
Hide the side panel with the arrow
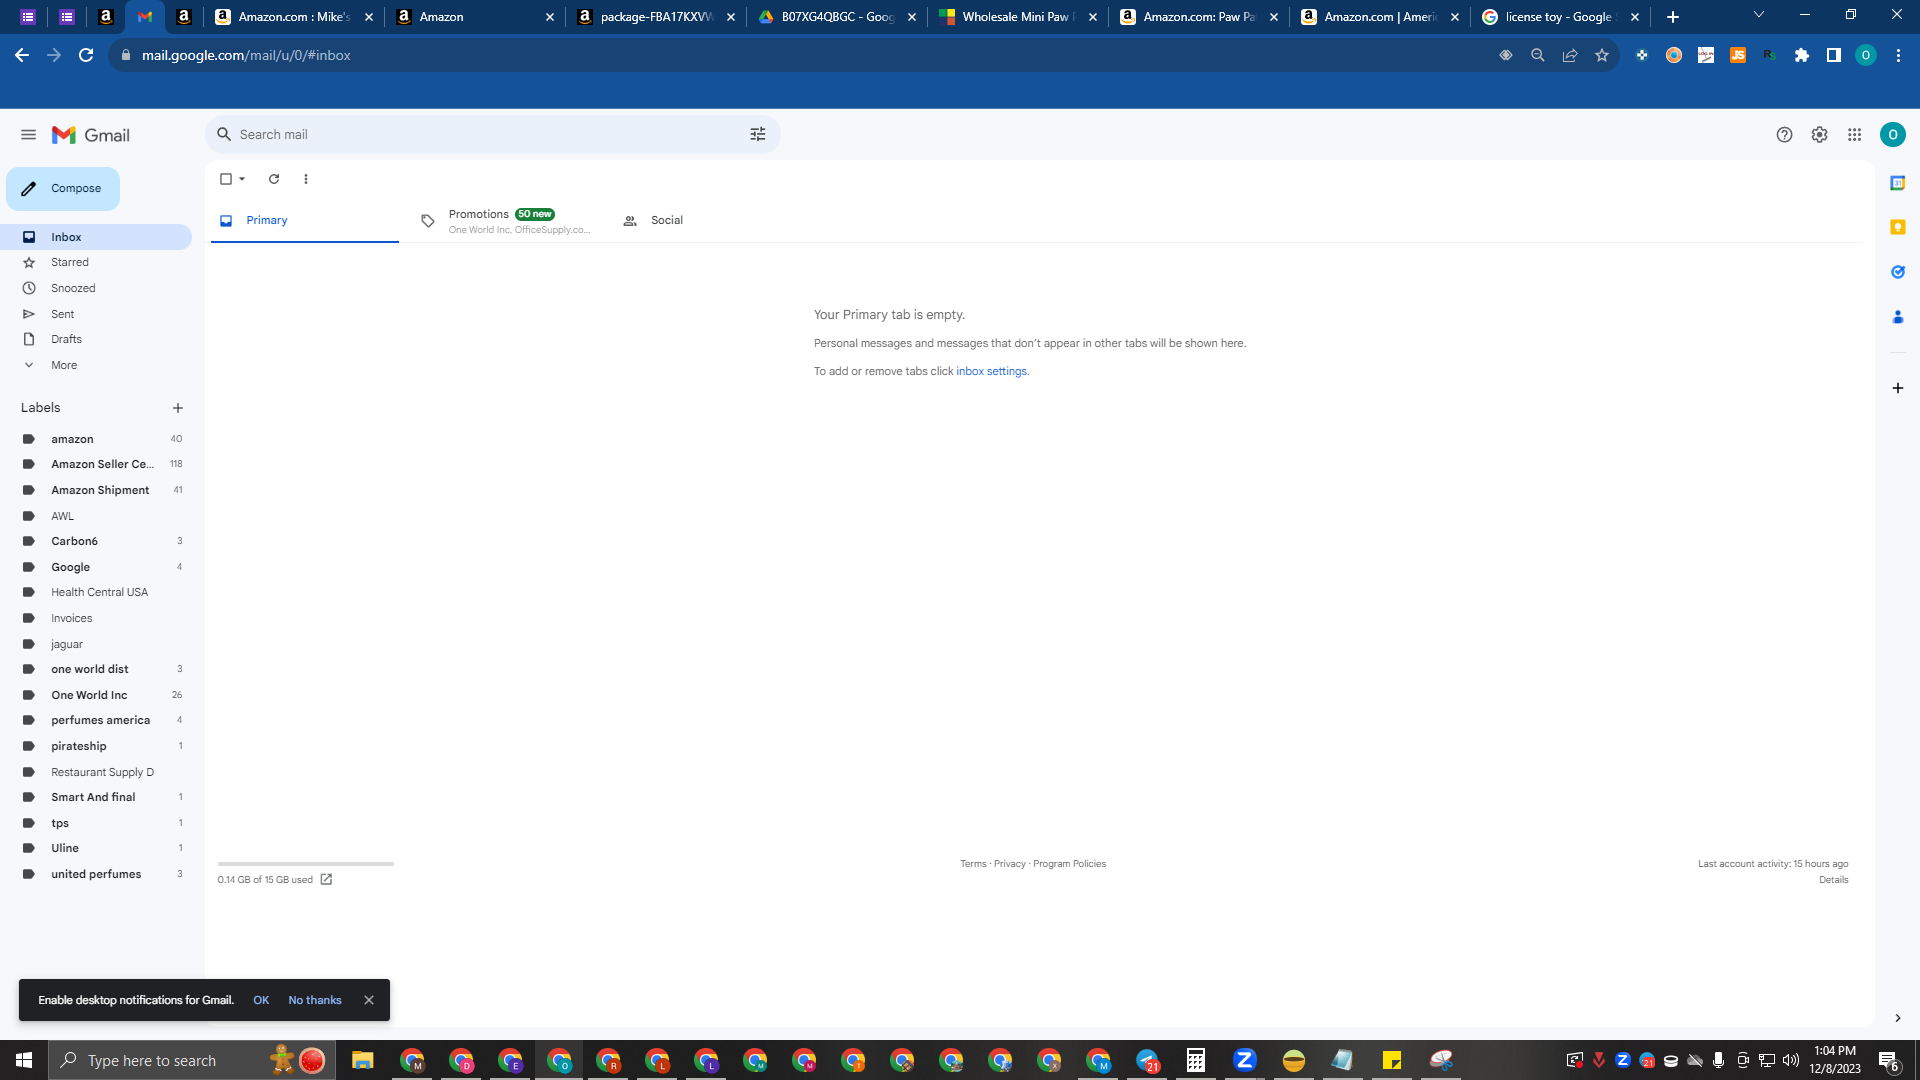pyautogui.click(x=1897, y=1018)
